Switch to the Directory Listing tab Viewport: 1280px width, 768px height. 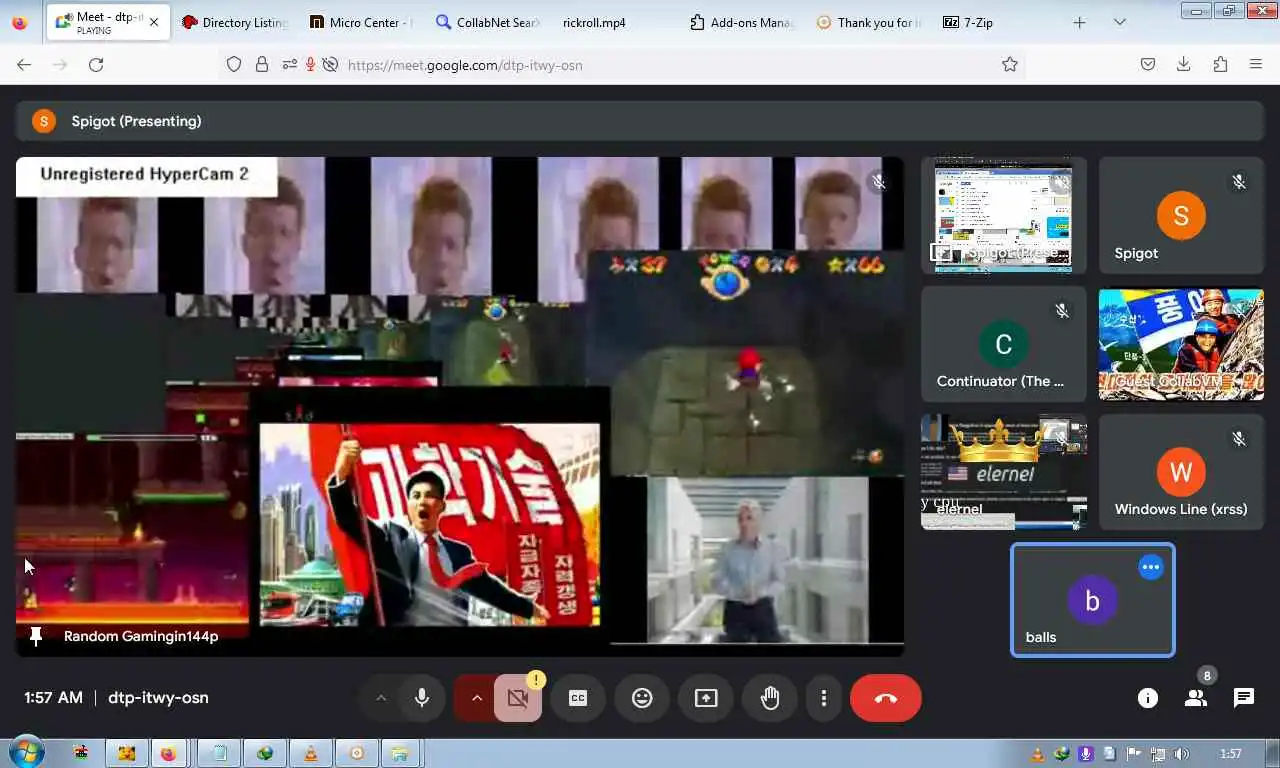[x=233, y=22]
